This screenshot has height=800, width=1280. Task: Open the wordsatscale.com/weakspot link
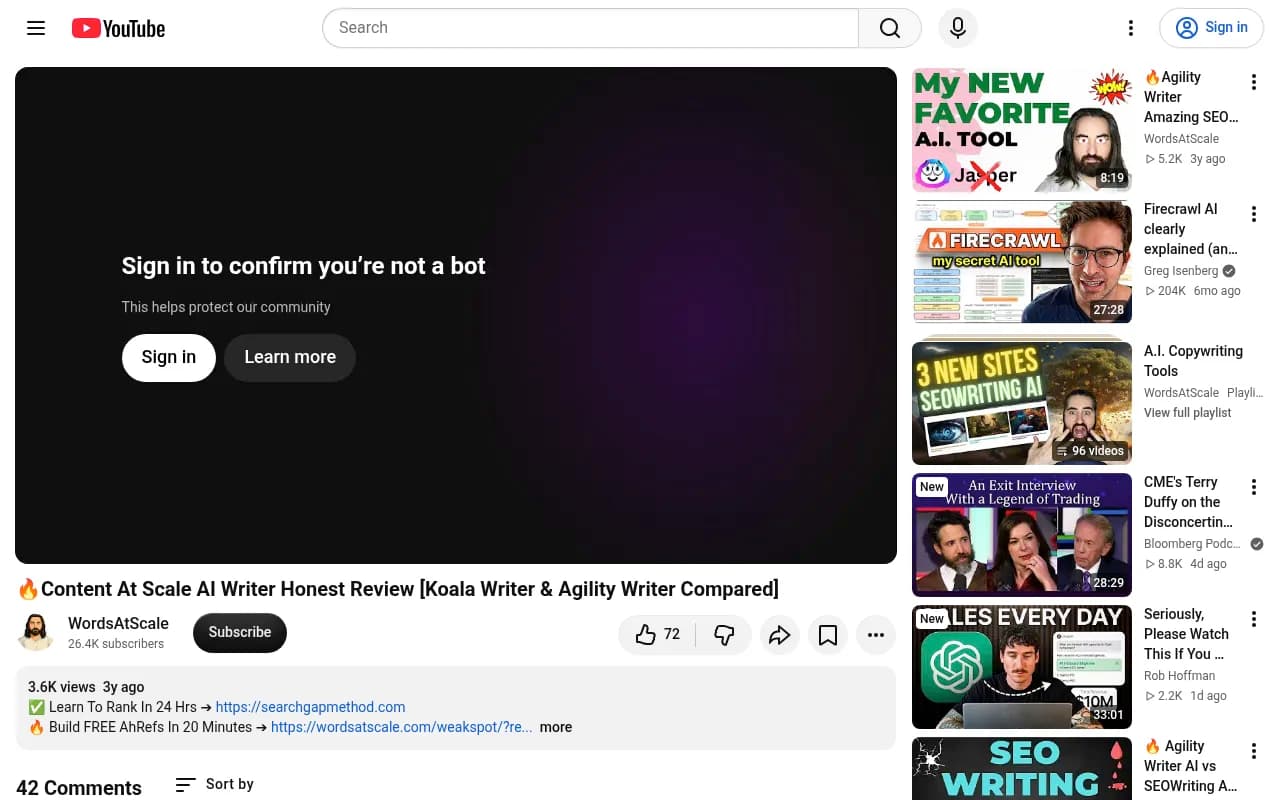point(402,727)
